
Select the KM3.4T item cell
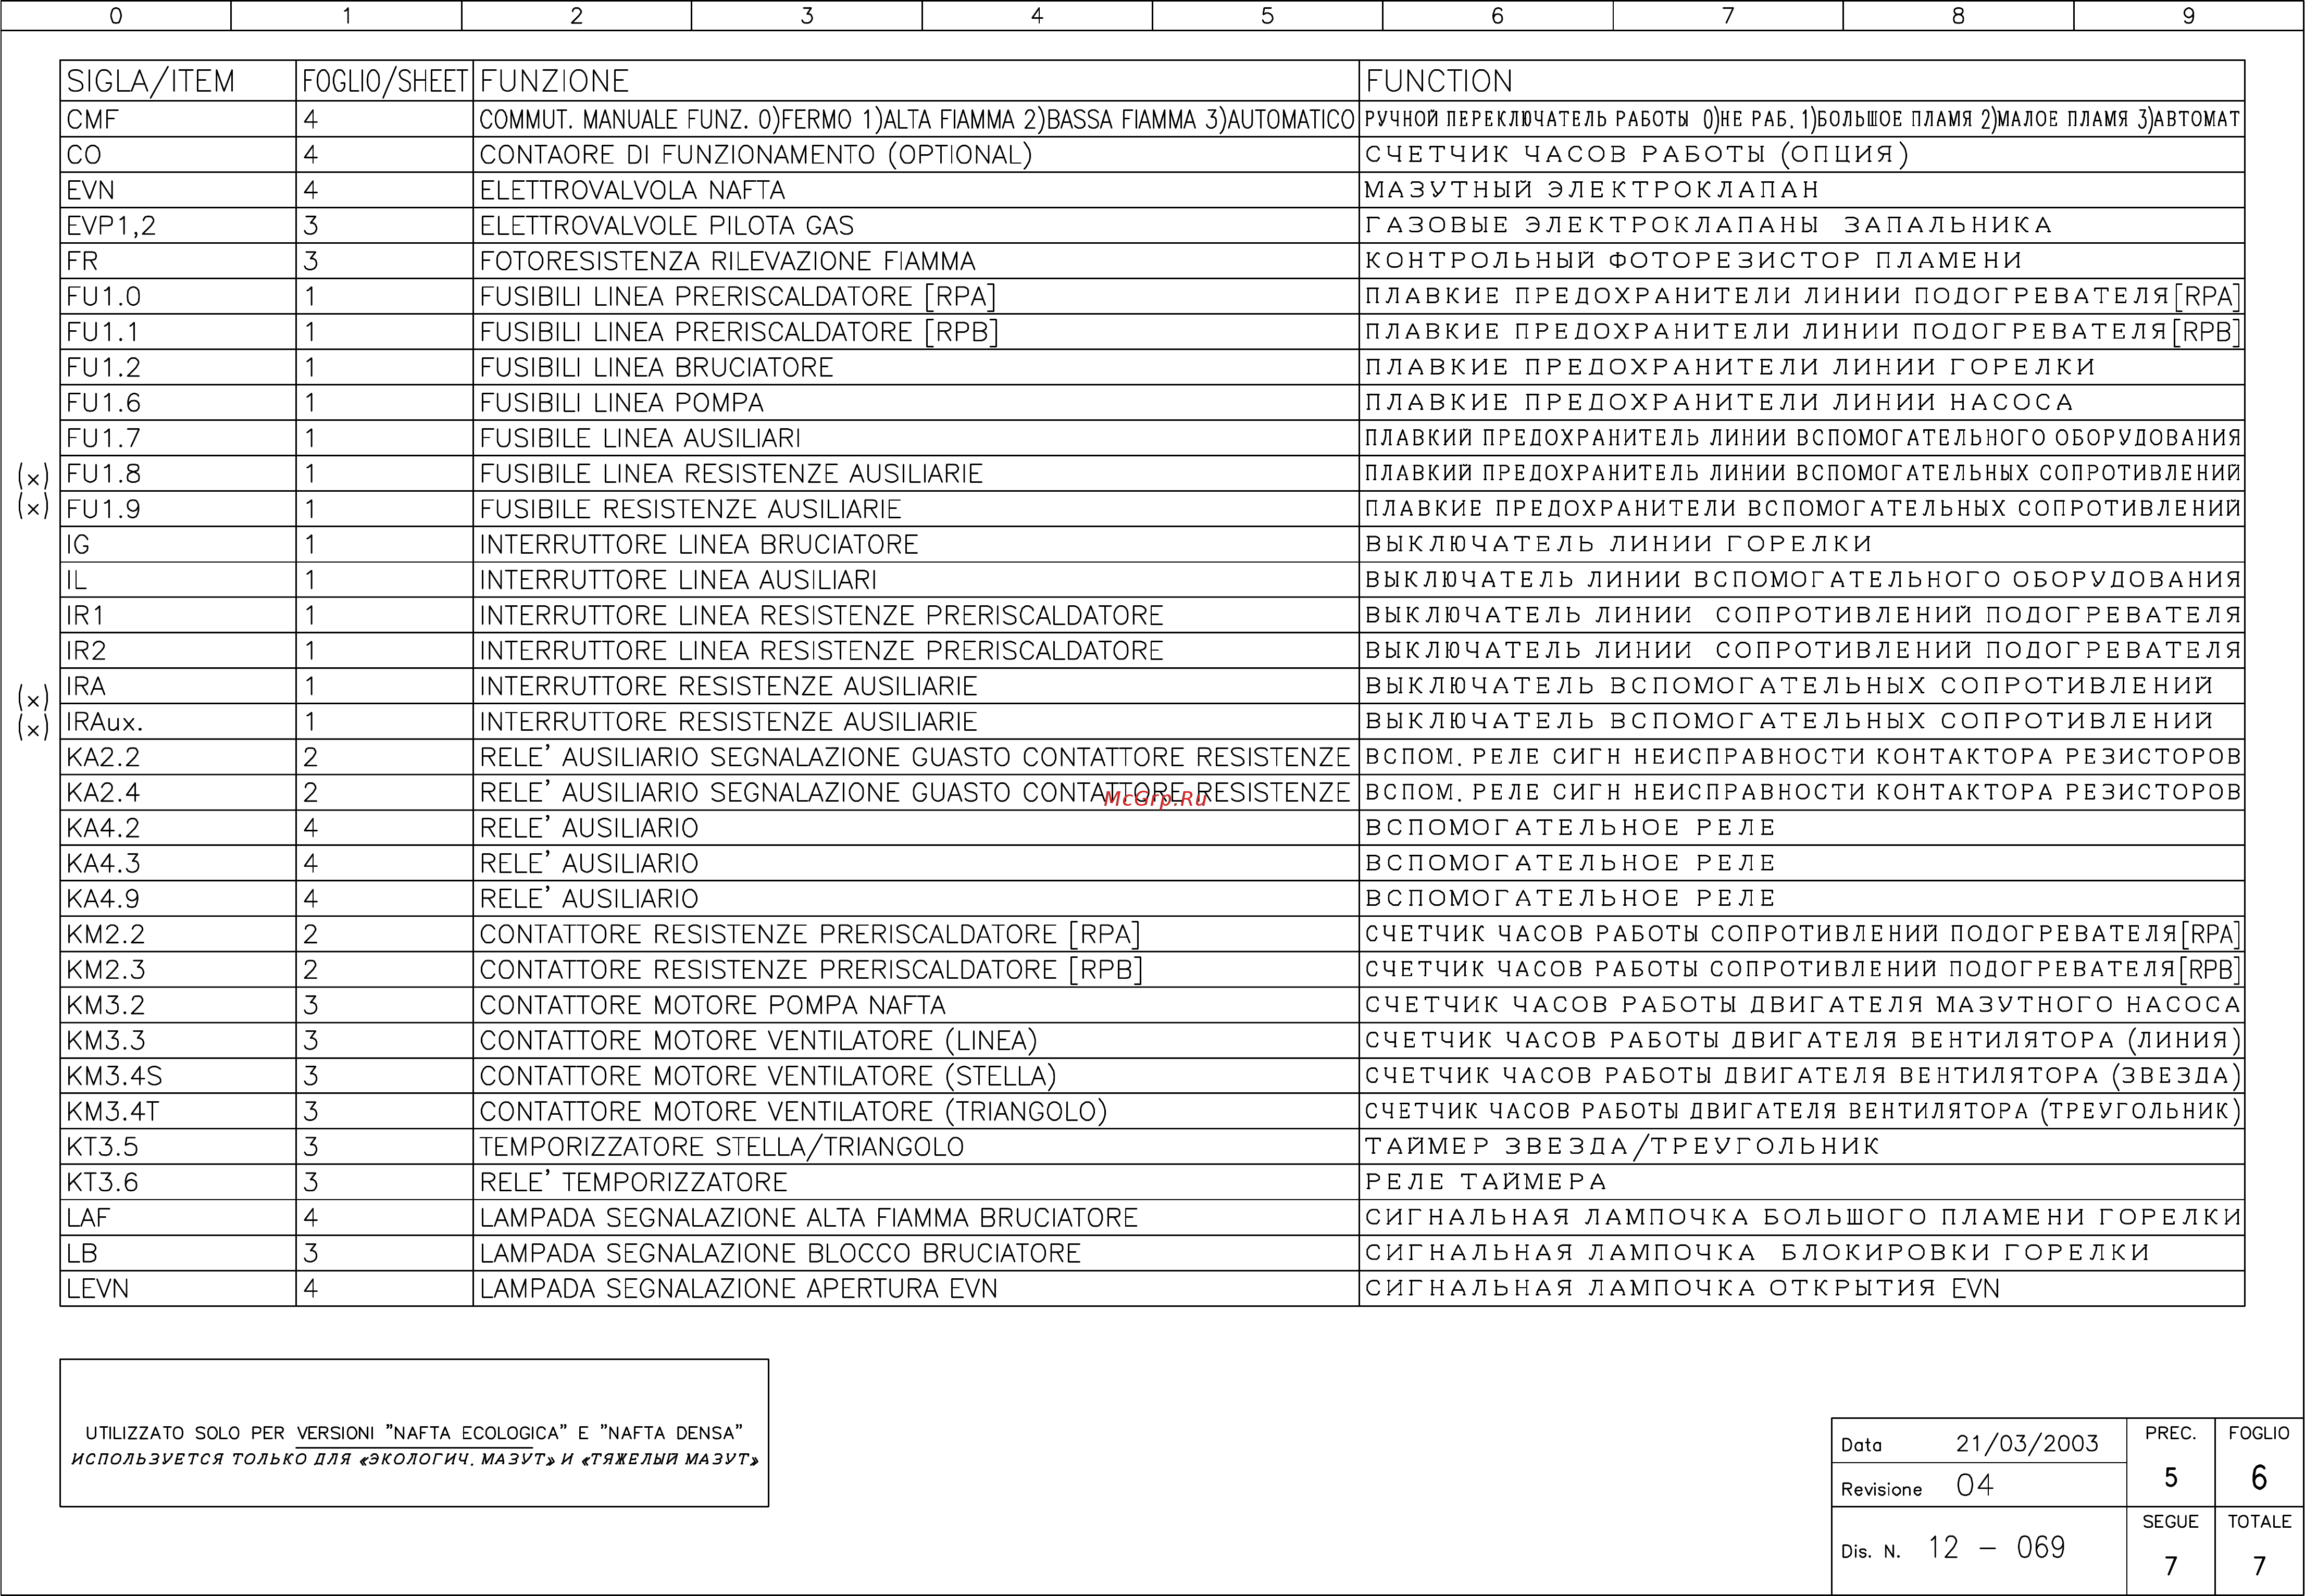pos(177,1112)
